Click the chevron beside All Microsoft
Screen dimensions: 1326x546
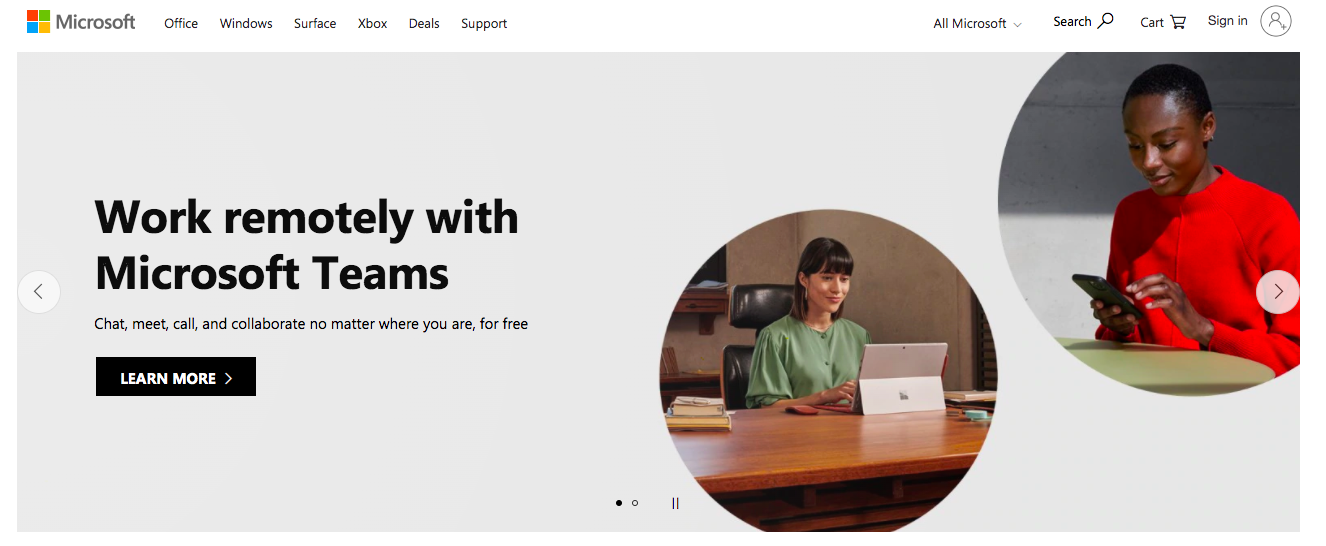point(1017,24)
